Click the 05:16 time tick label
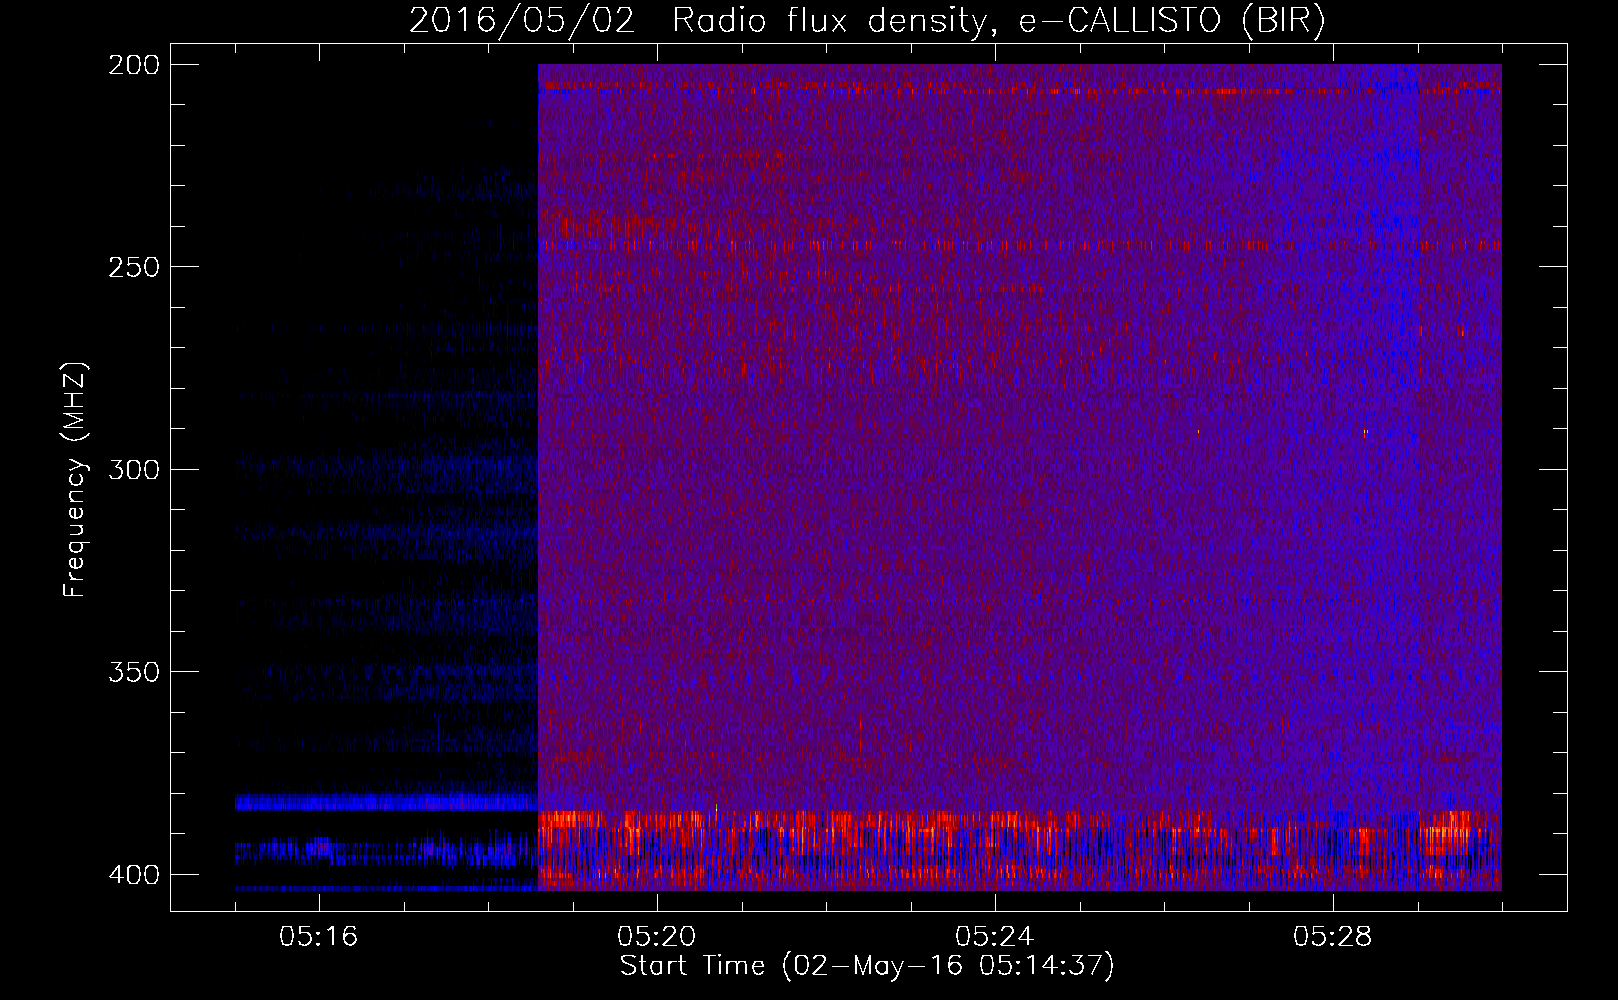Viewport: 1618px width, 1000px height. (x=319, y=937)
